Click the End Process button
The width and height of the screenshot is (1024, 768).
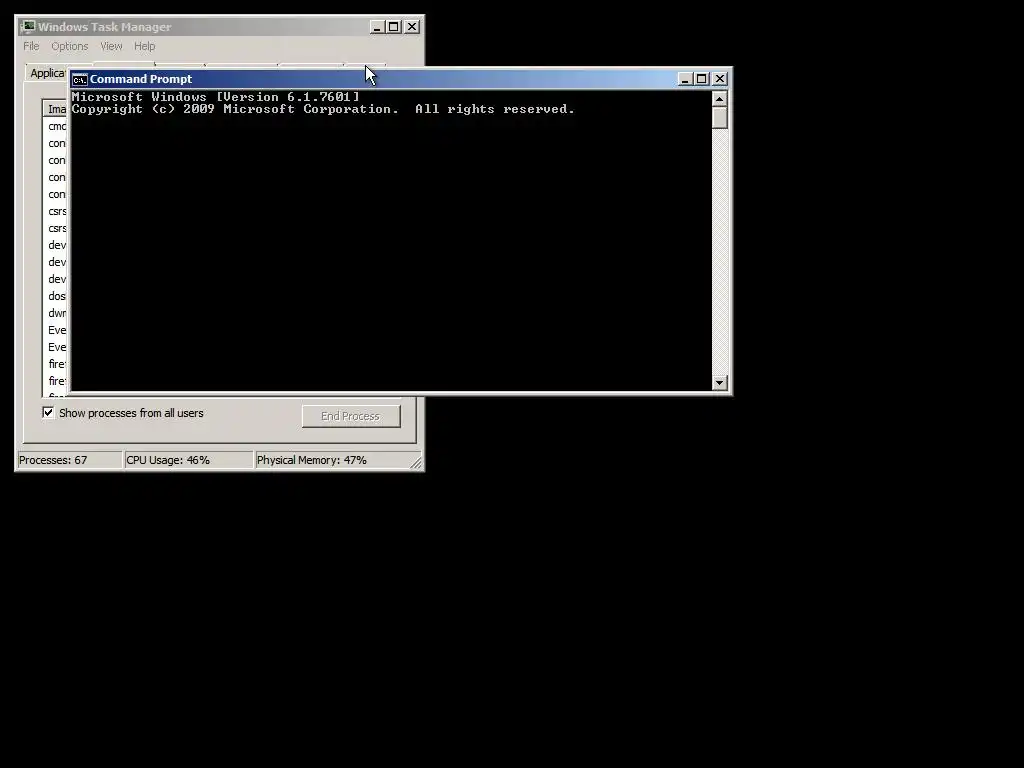[351, 416]
